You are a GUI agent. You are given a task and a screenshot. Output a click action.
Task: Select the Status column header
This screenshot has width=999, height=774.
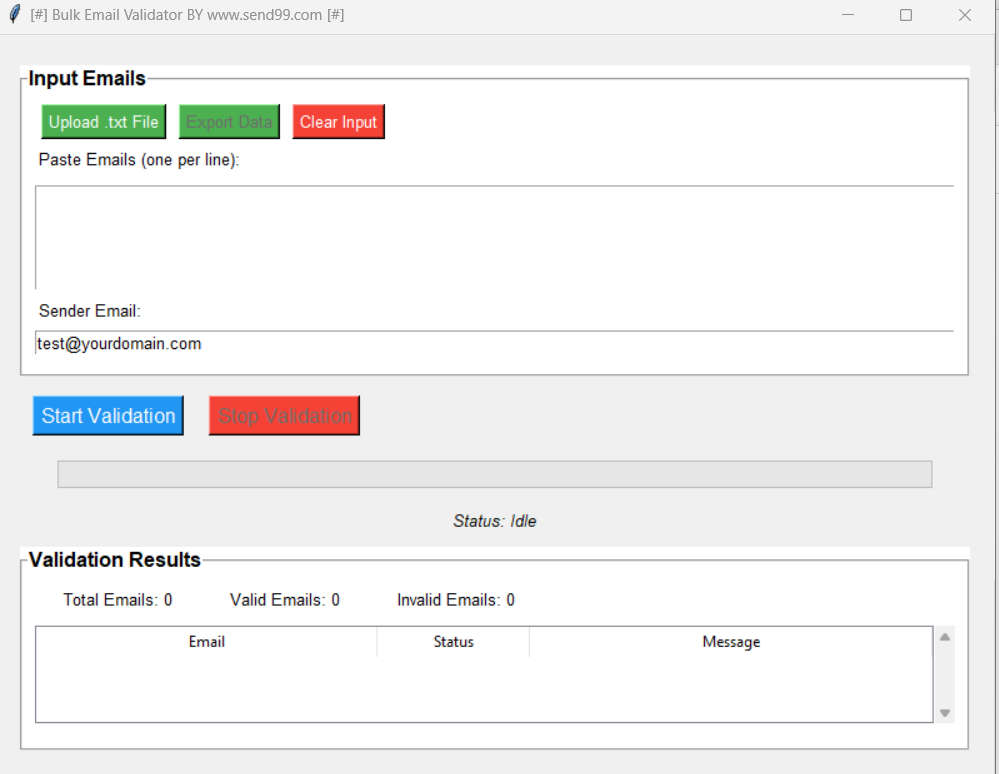[453, 642]
